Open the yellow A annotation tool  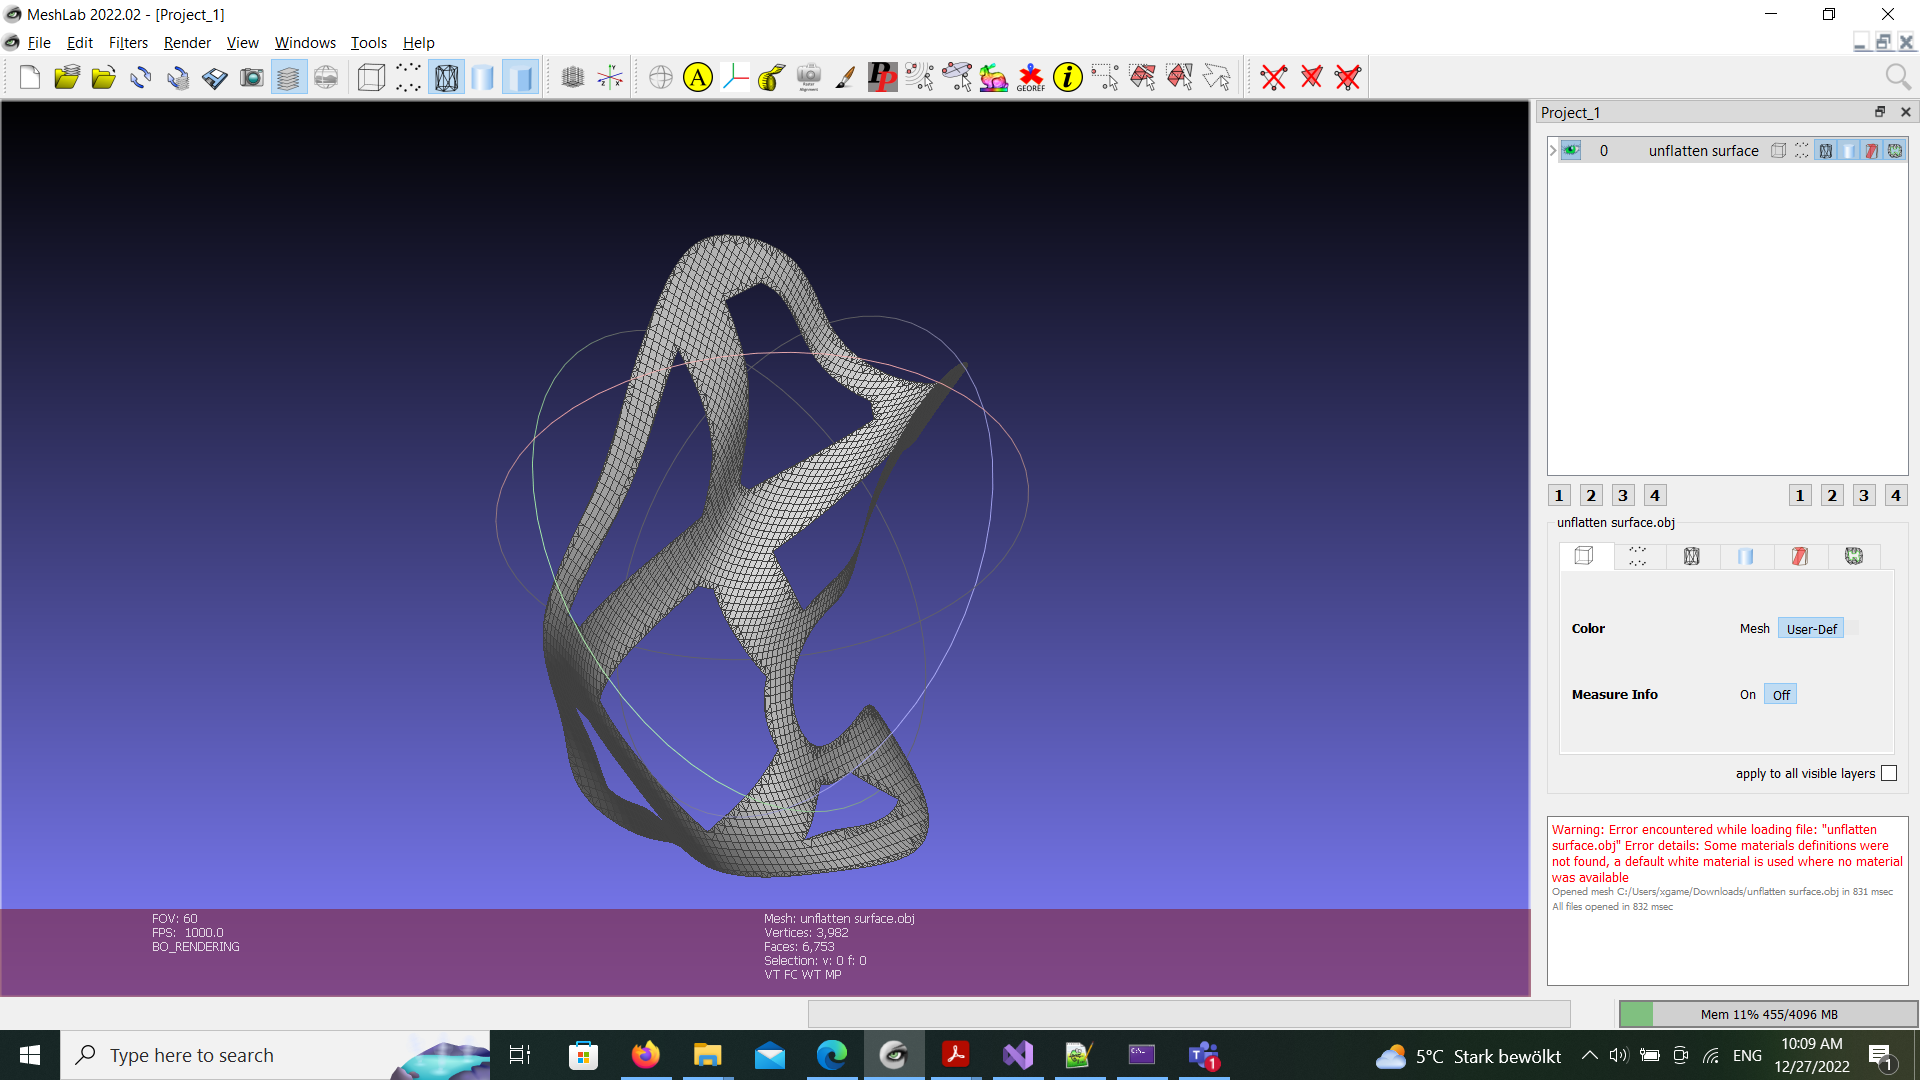pos(698,77)
